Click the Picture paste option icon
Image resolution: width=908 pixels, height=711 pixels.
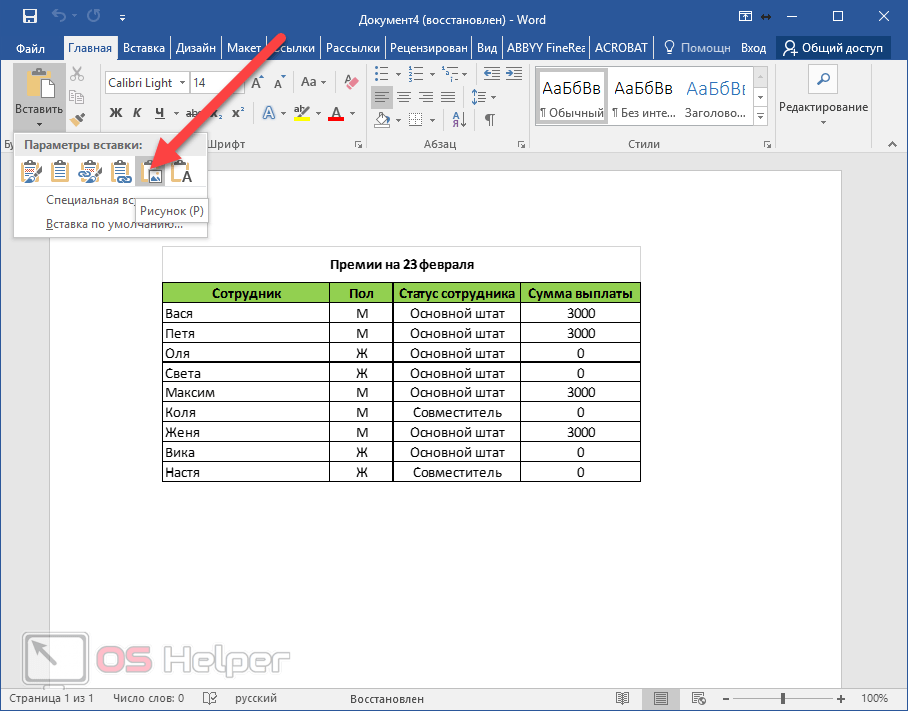pos(153,172)
